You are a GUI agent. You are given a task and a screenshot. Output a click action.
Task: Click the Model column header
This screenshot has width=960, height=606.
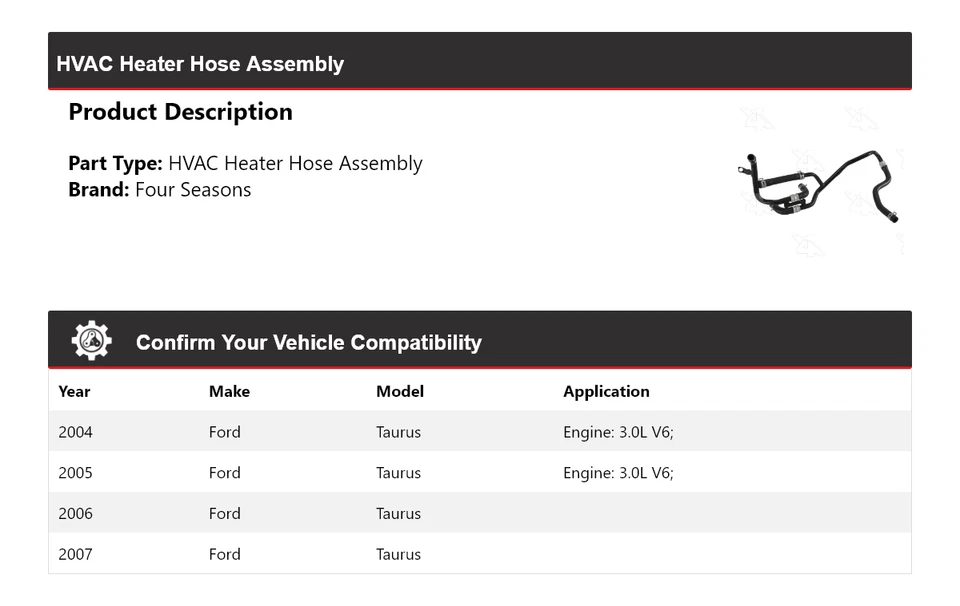coord(399,392)
